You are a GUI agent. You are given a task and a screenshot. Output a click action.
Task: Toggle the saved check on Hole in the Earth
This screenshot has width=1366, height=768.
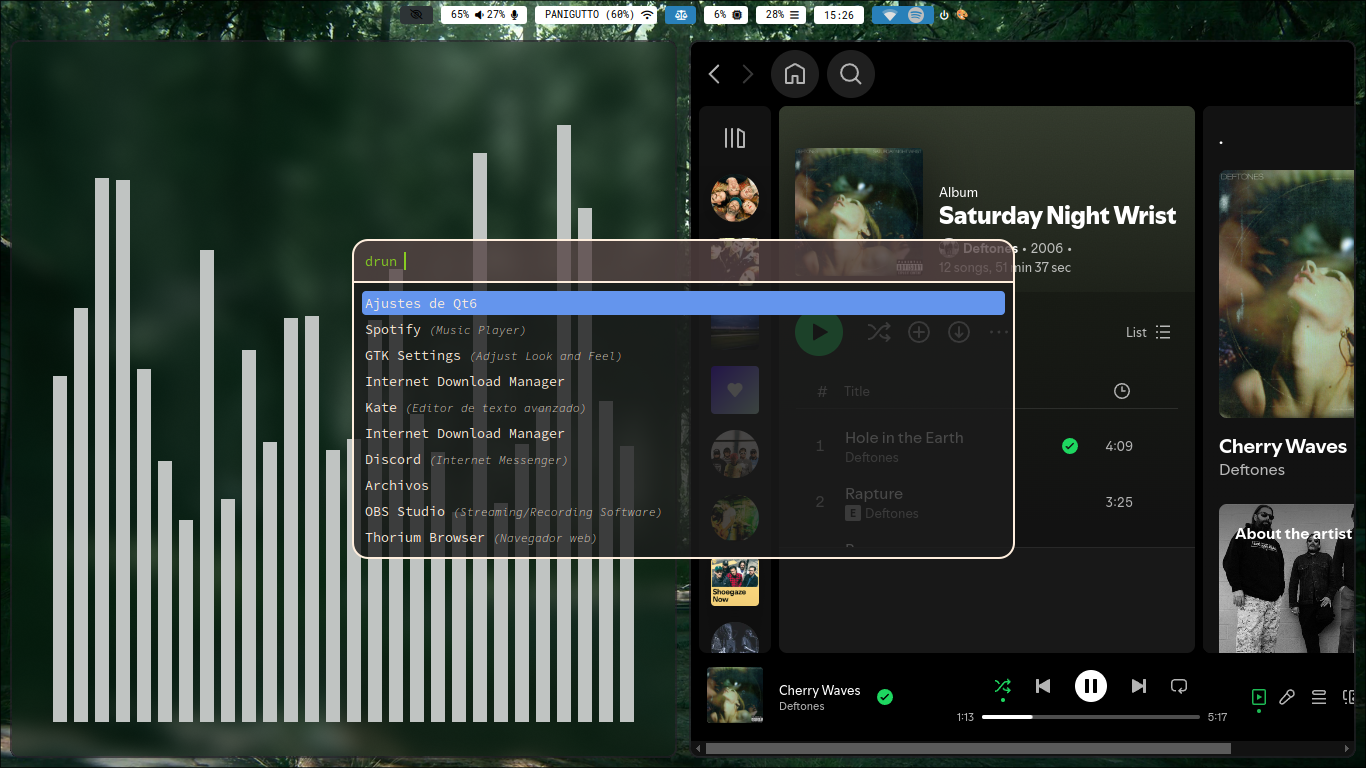[1070, 446]
